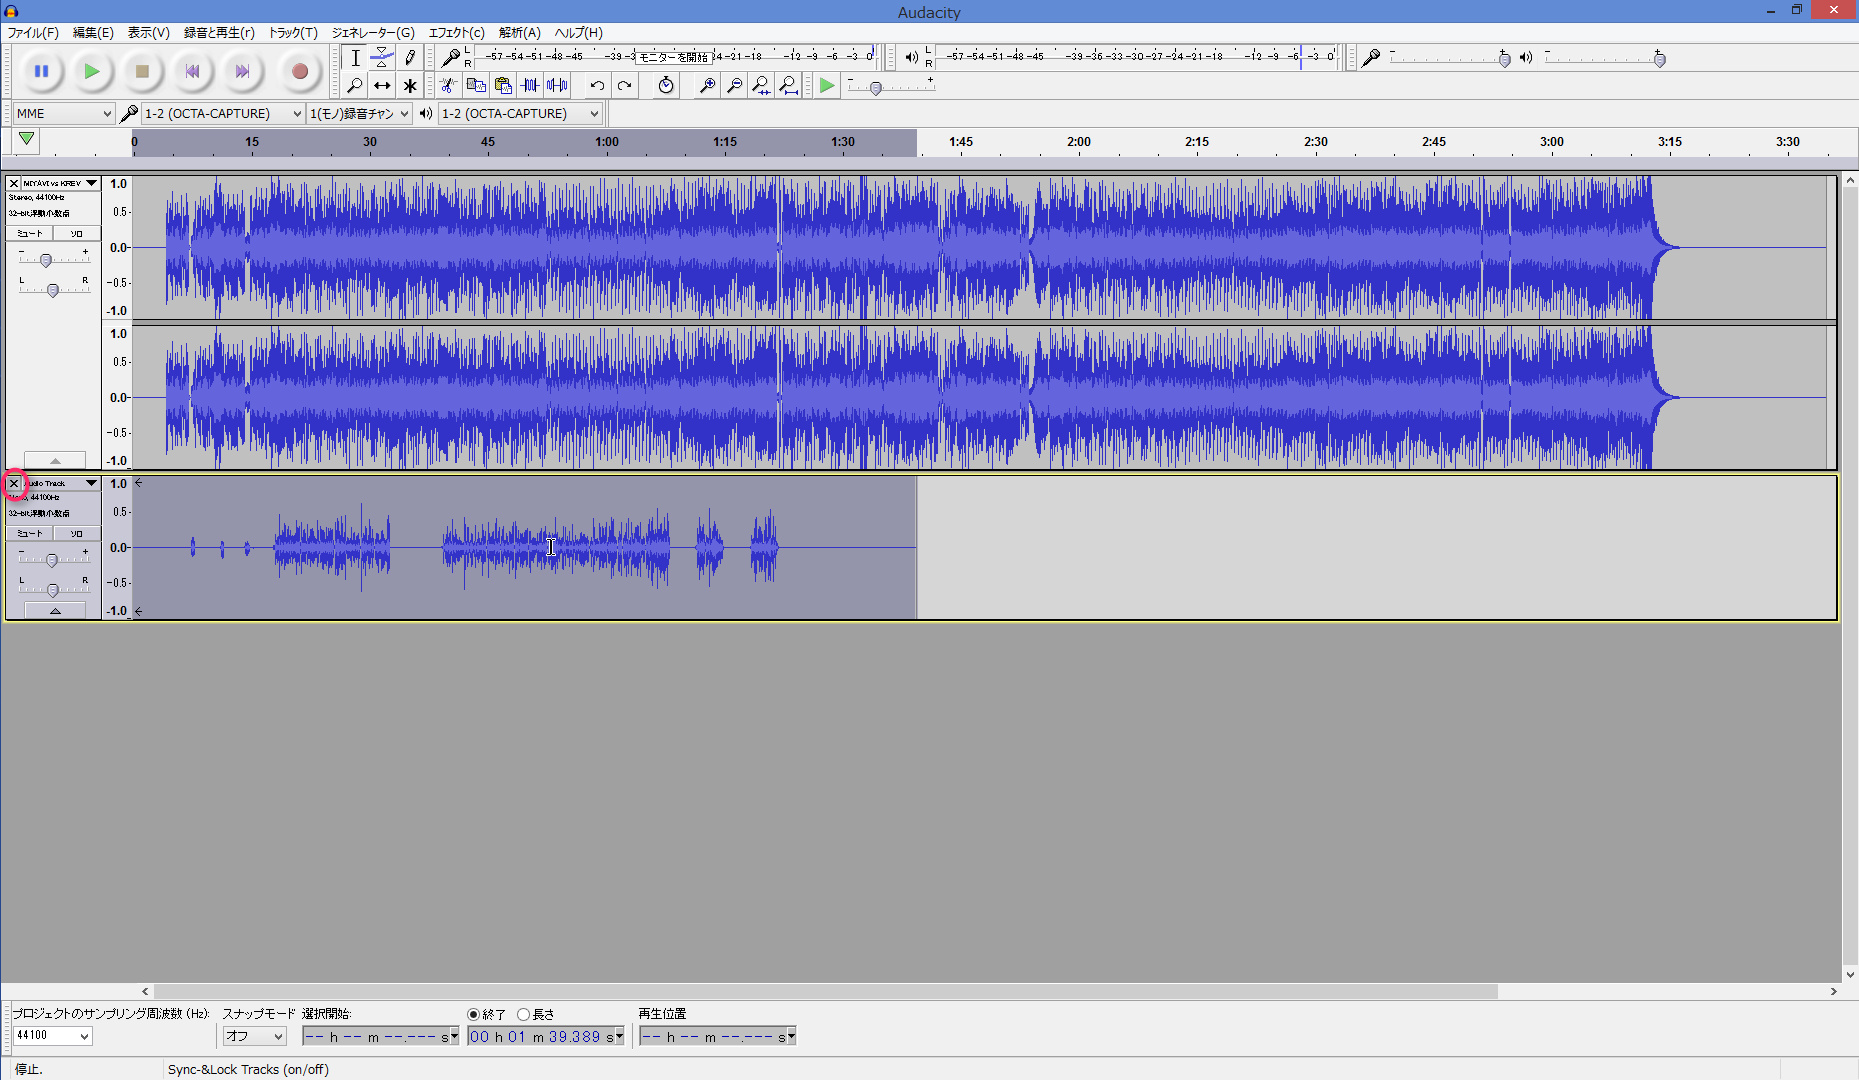Viewport: 1859px width, 1080px height.
Task: Open the playback device dropdown
Action: (x=521, y=114)
